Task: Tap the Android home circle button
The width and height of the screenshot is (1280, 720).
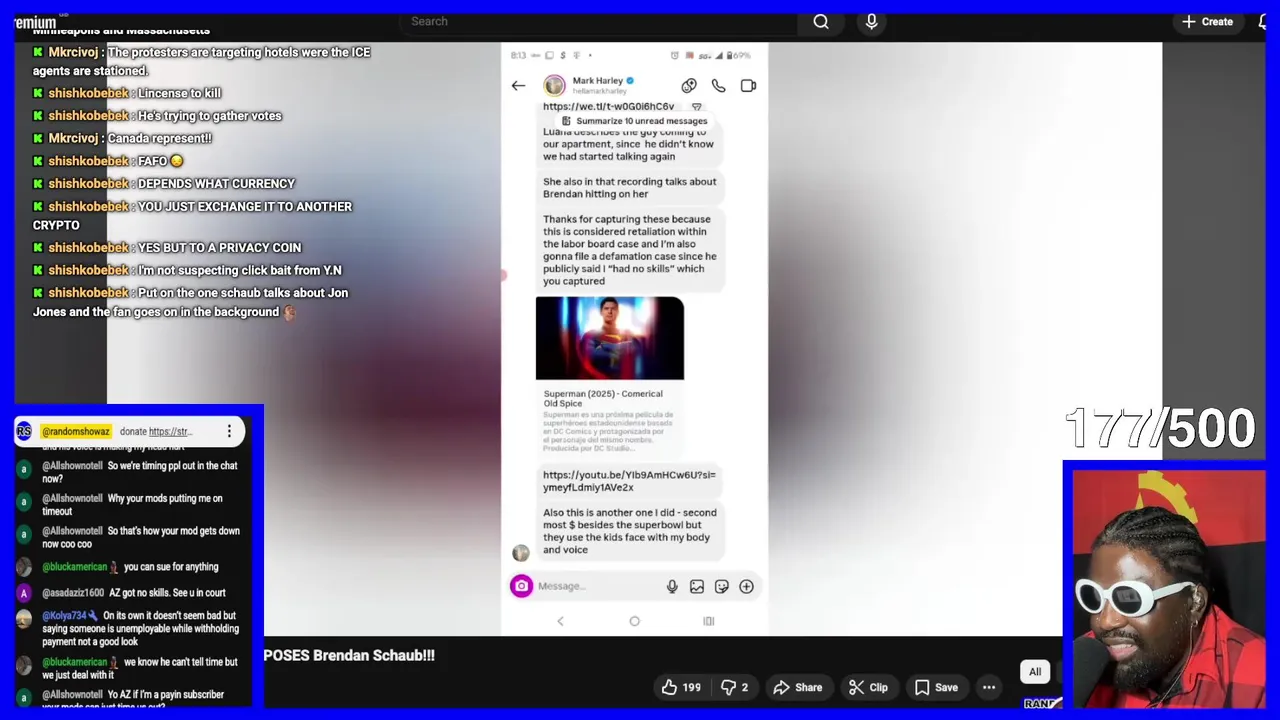Action: [634, 621]
